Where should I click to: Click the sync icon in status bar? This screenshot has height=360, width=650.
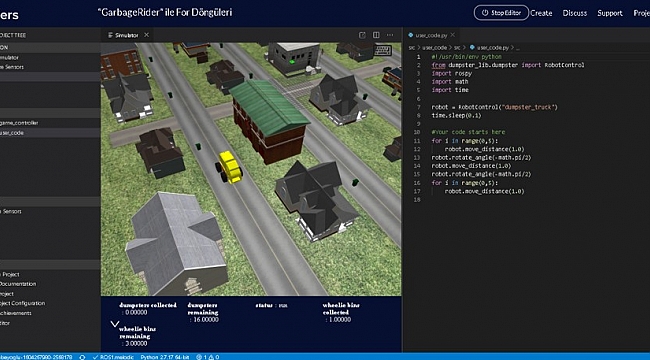(82, 357)
